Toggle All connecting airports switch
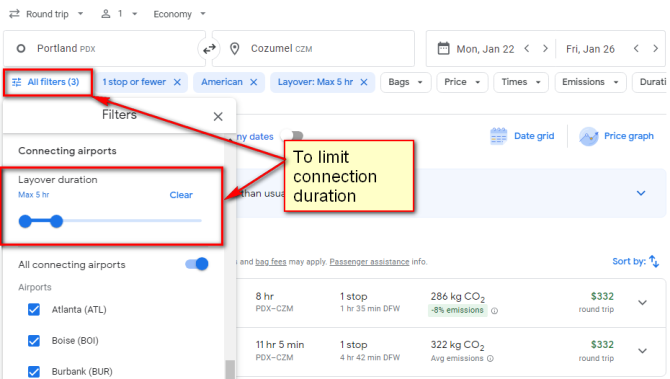Viewport: 670px width, 379px height. coord(197,264)
